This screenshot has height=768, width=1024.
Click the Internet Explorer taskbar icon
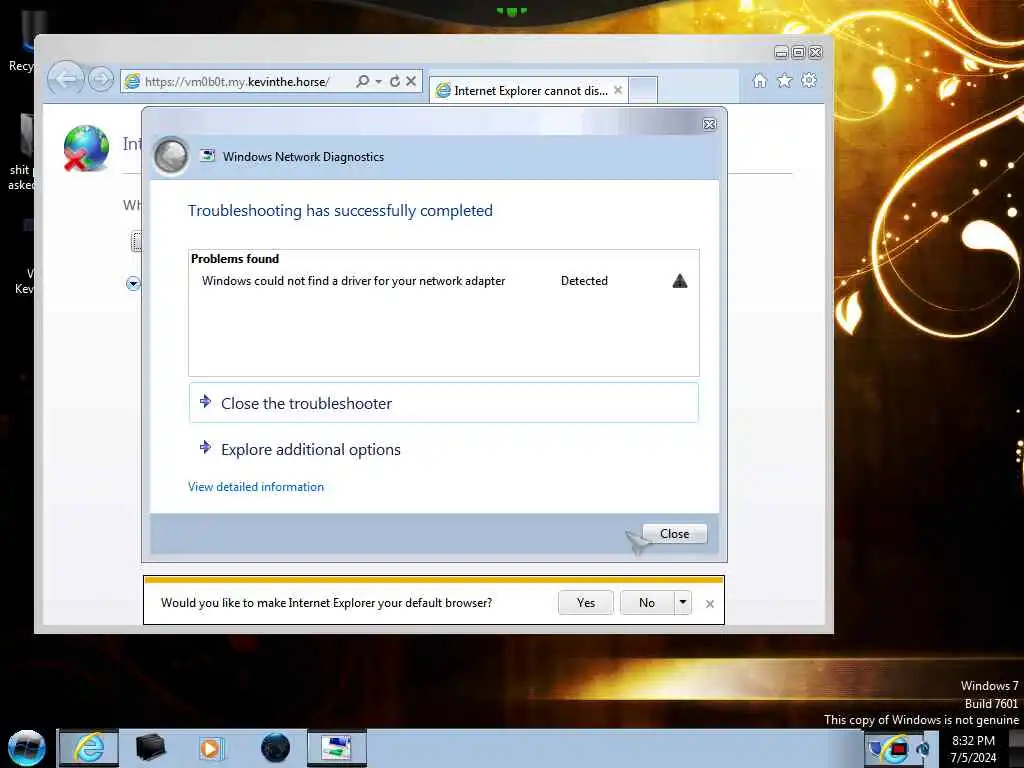89,748
